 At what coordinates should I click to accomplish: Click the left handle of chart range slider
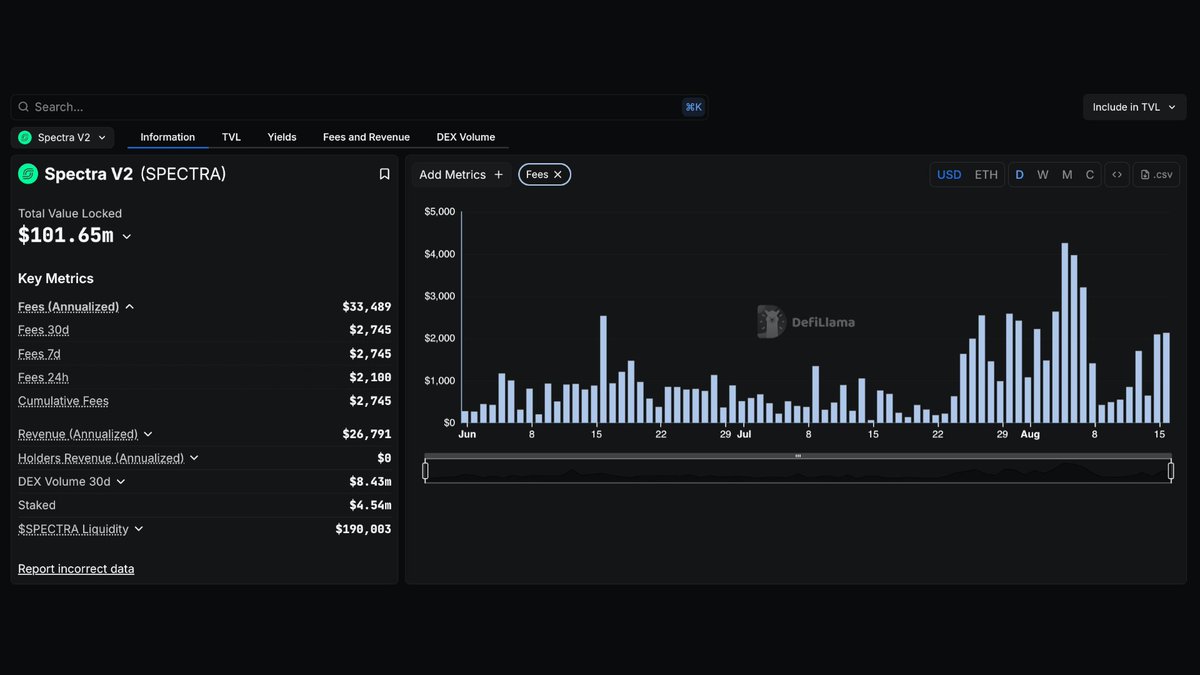(x=425, y=471)
